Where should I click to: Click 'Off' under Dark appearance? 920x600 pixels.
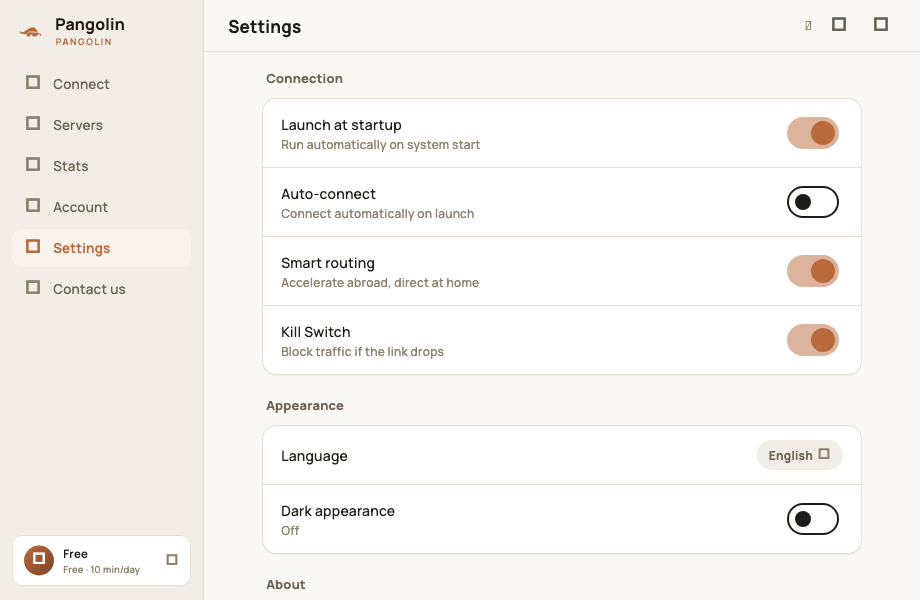coord(290,531)
